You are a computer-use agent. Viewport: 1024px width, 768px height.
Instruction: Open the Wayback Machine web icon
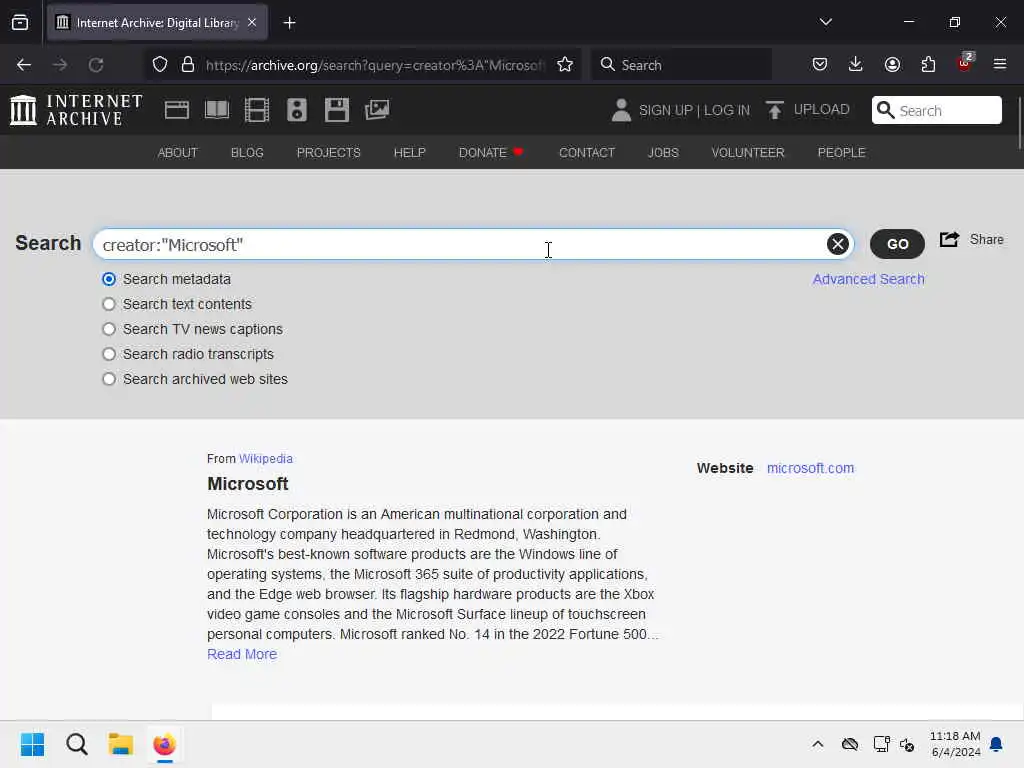pyautogui.click(x=176, y=110)
